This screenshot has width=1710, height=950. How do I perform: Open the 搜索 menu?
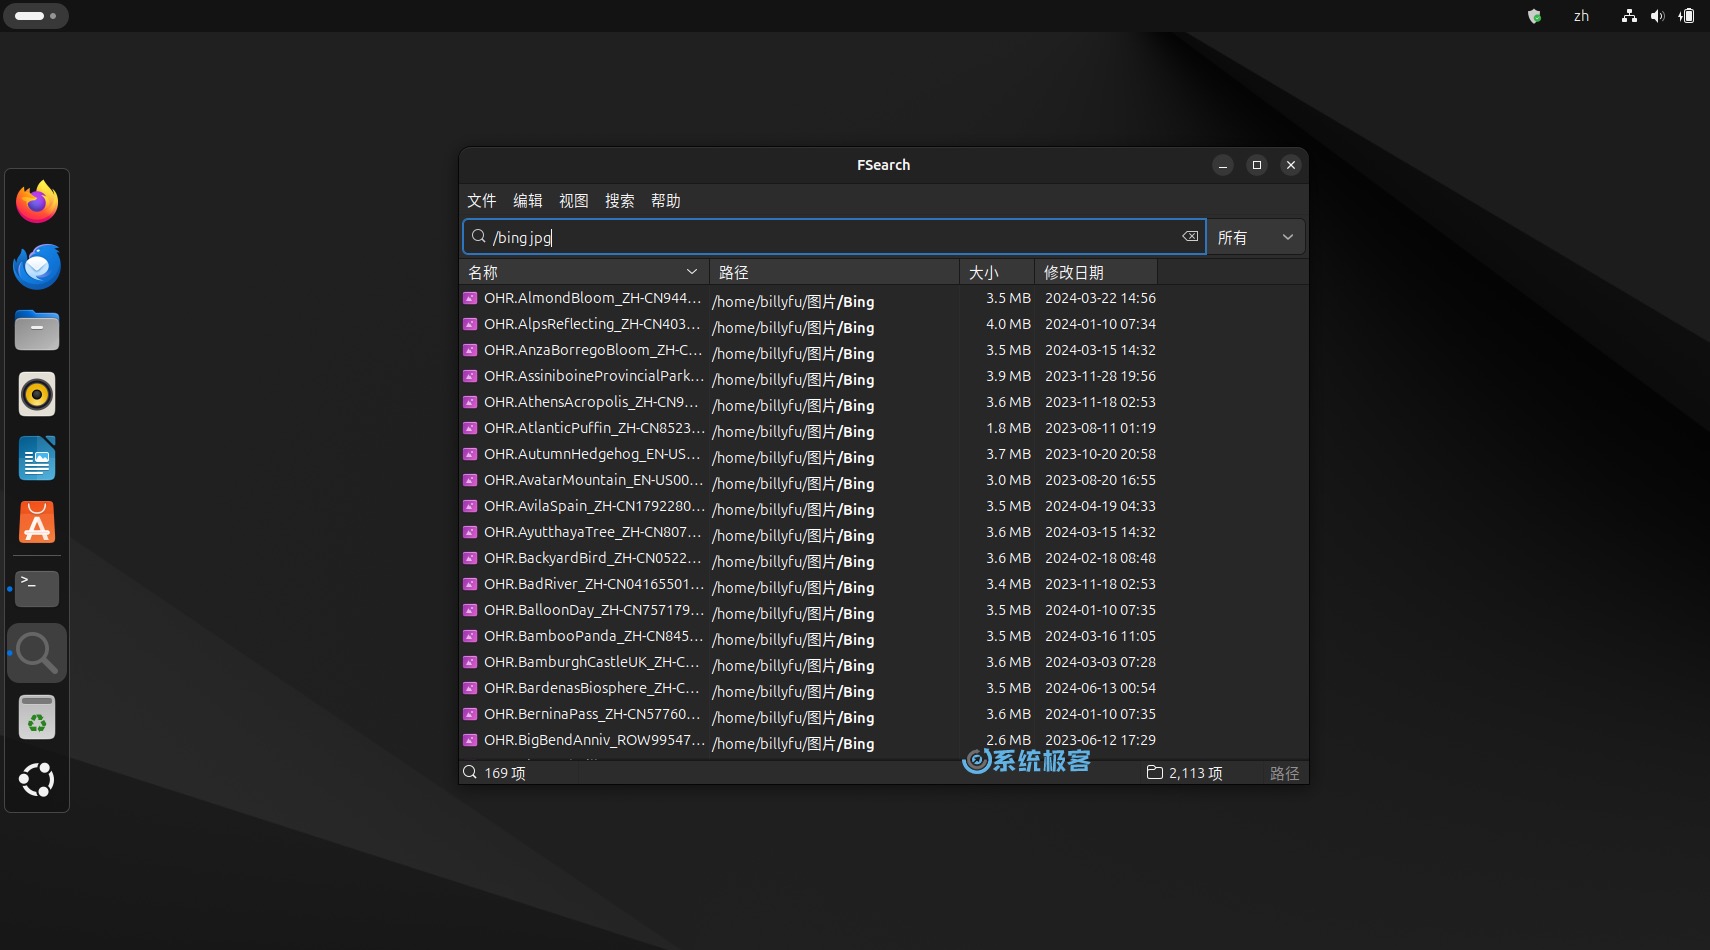point(620,201)
